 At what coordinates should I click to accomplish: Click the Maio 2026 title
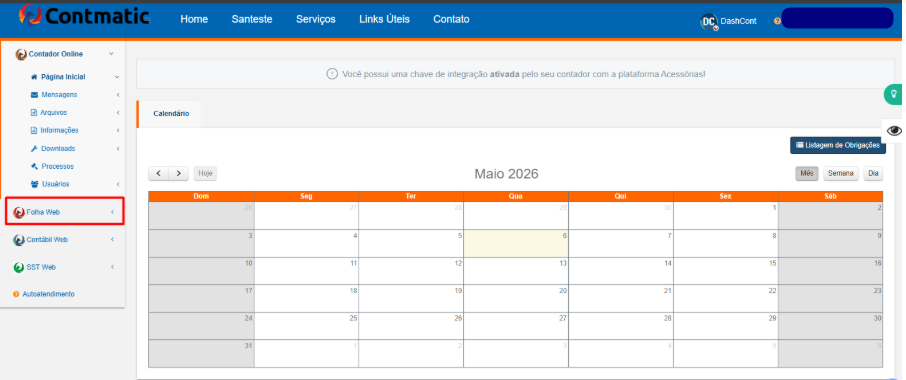click(506, 173)
